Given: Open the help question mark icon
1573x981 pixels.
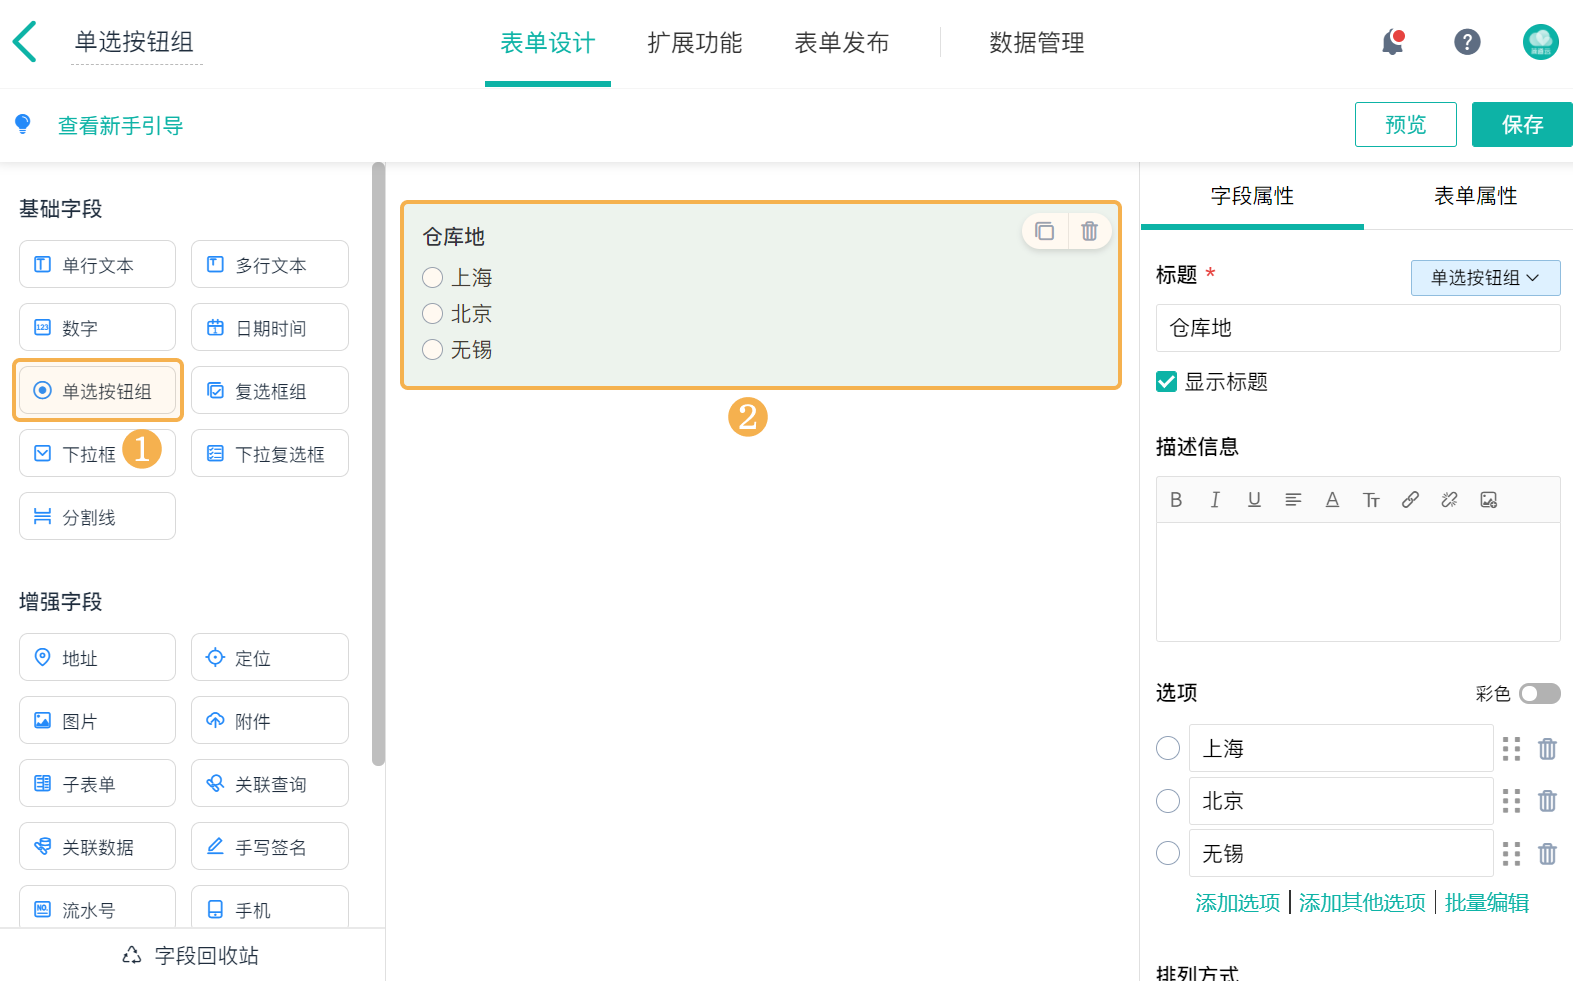Looking at the screenshot, I should point(1467,42).
